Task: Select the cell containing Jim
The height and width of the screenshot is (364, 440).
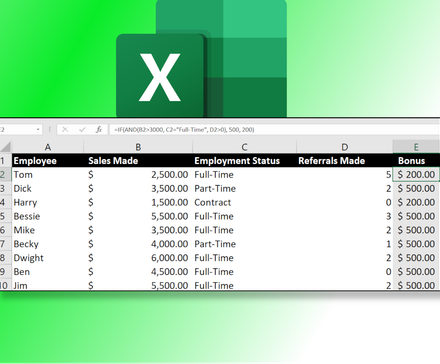Action: click(48, 285)
